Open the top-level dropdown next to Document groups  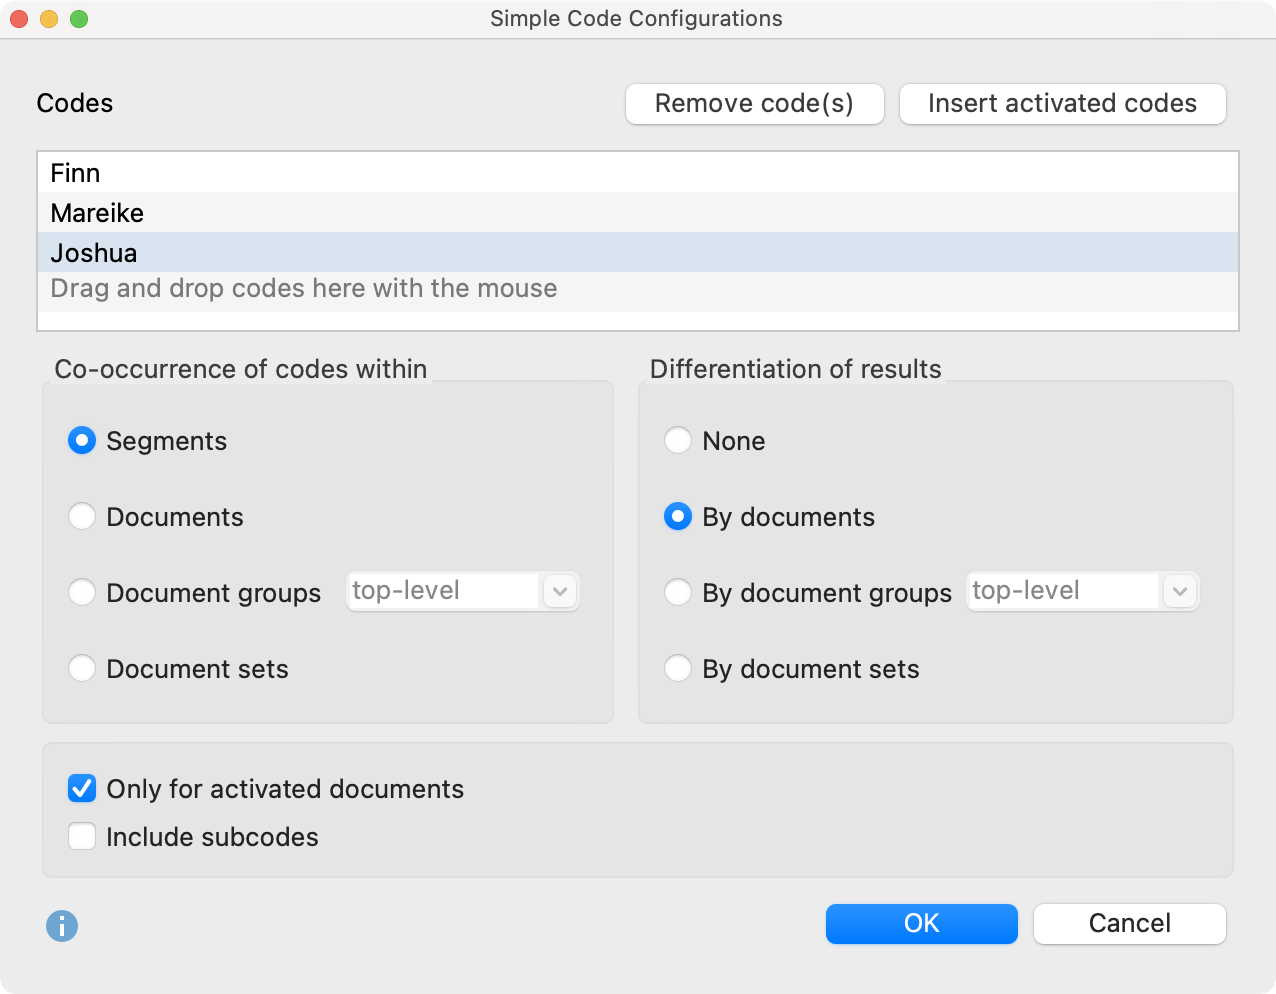pyautogui.click(x=559, y=591)
